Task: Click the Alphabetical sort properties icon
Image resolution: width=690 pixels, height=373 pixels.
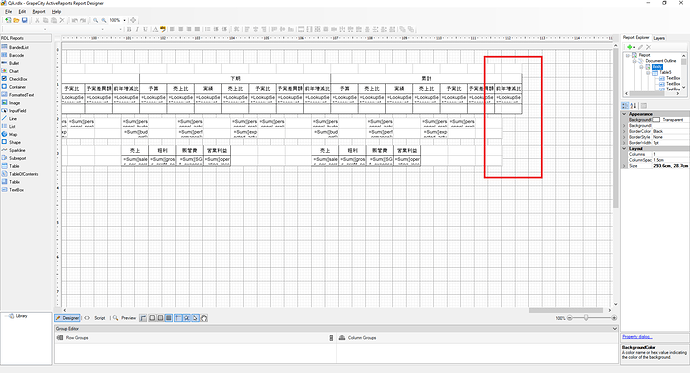Action: tap(633, 106)
